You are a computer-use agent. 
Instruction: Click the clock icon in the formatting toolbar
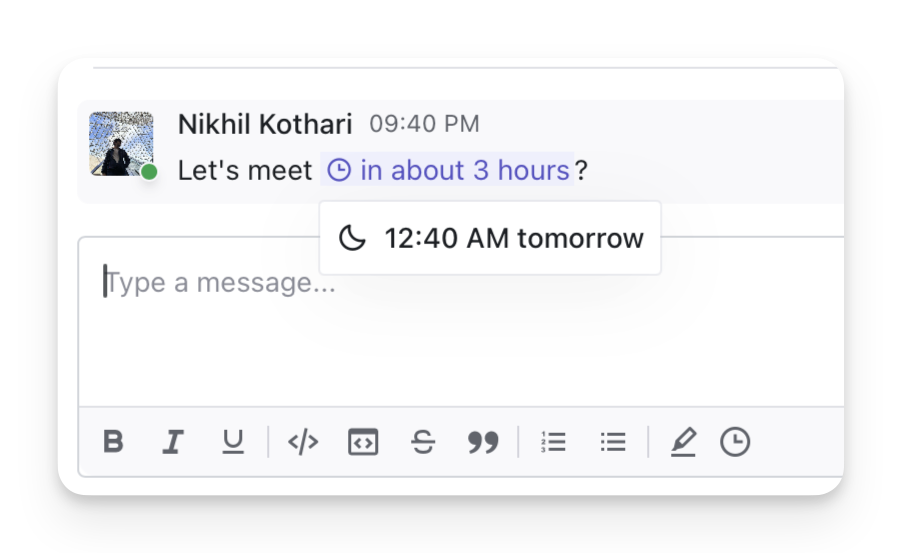coord(735,442)
